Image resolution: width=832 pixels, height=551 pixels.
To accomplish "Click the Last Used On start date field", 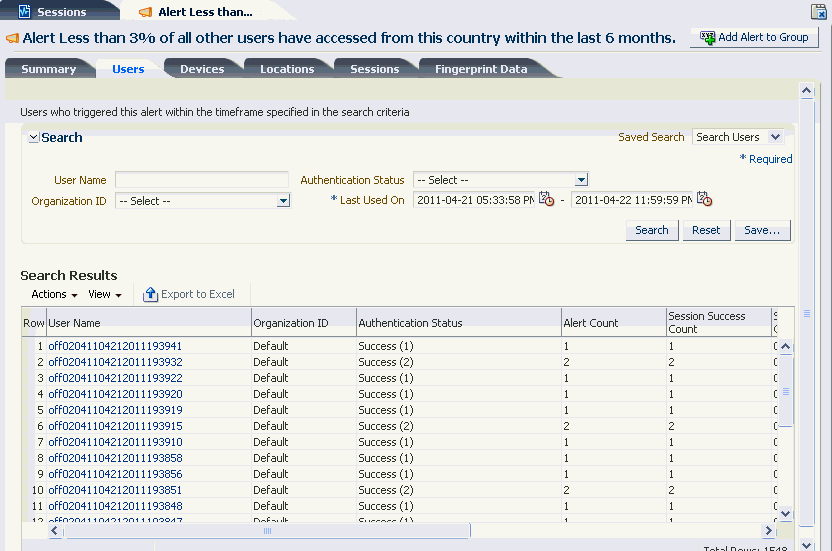I will coord(474,200).
